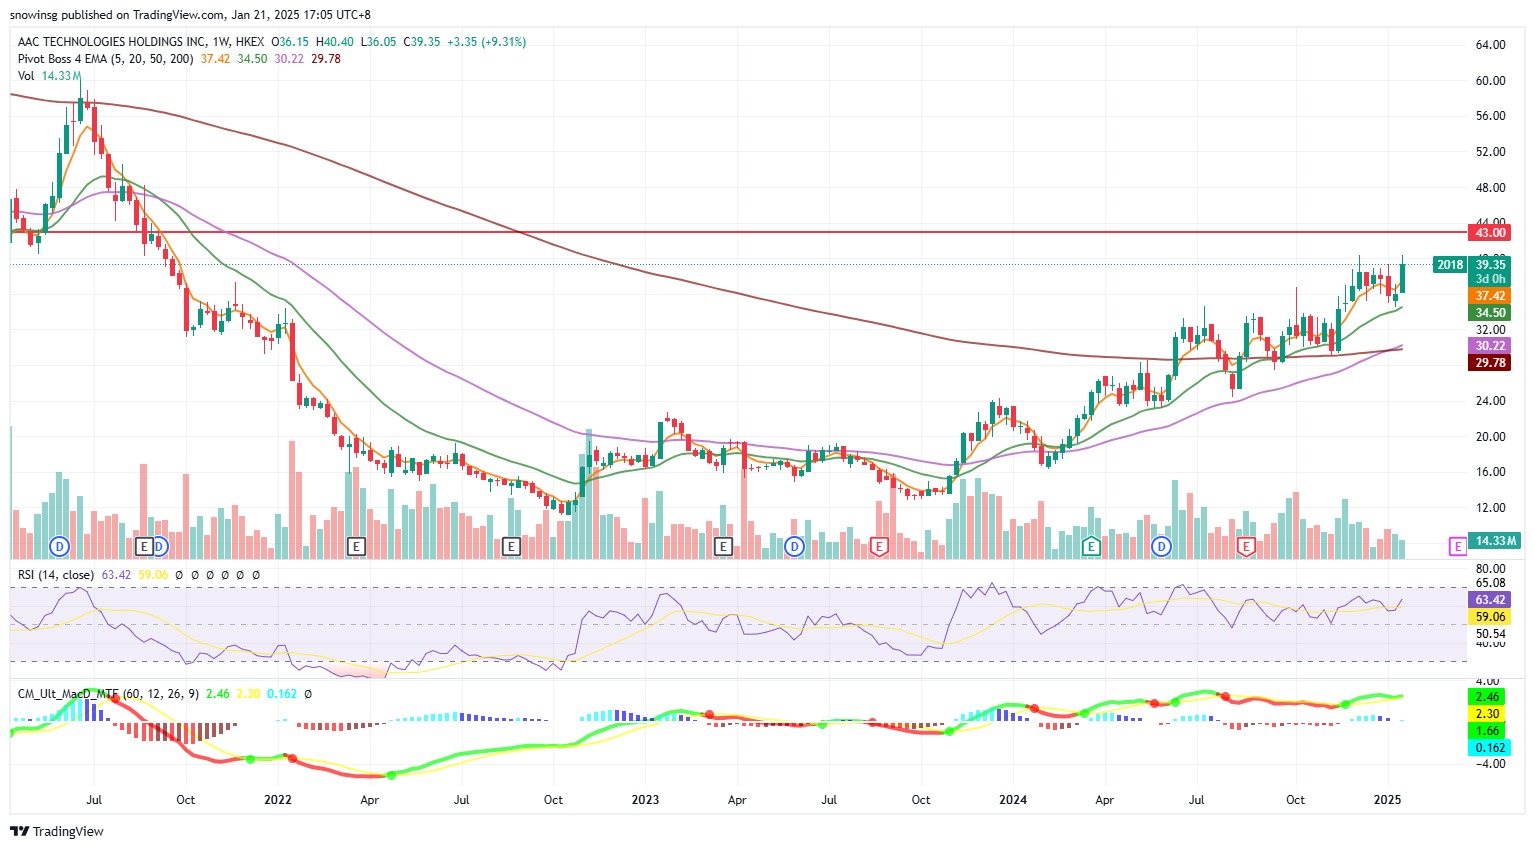Click the 64.00 price scale label
The image size is (1535, 849).
click(1490, 45)
